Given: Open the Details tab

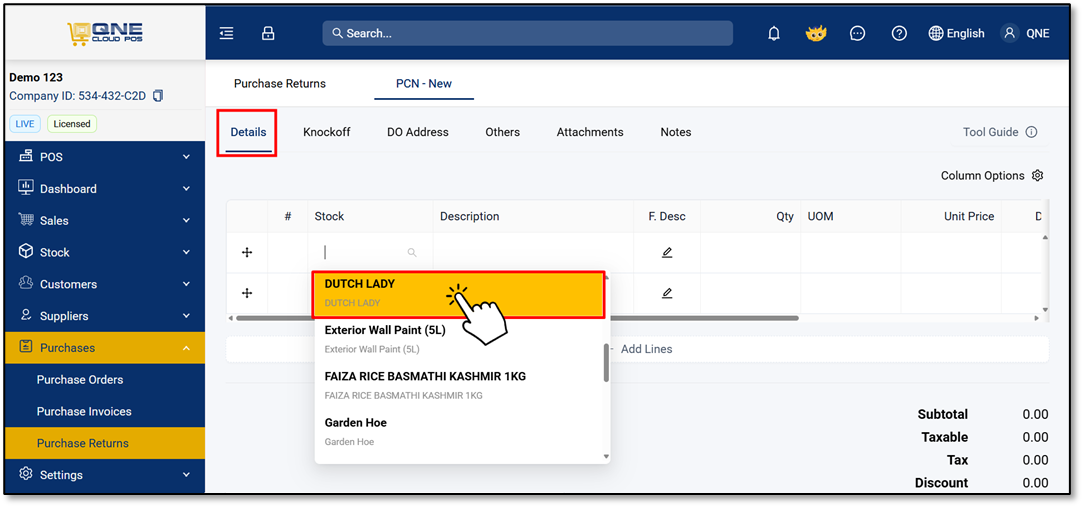Looking at the screenshot, I should [x=248, y=132].
